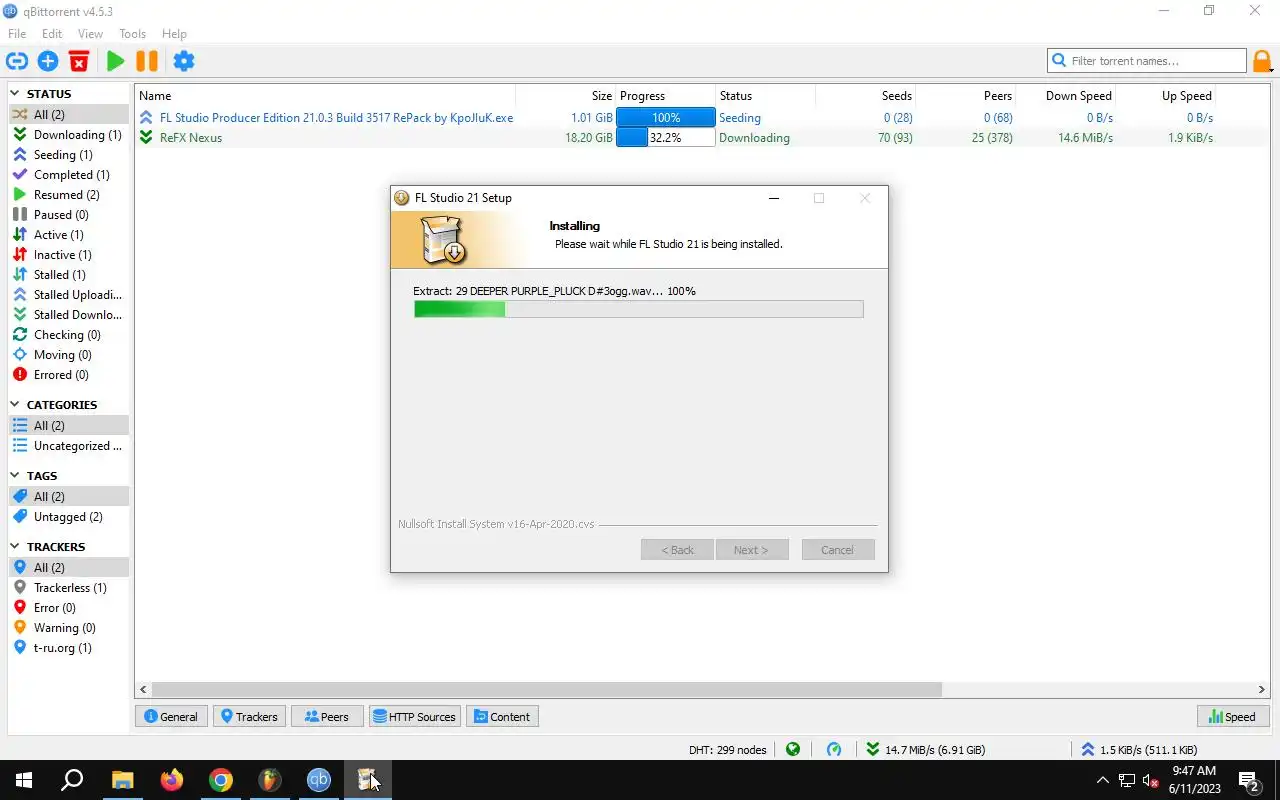
Task: Click the upload speed 1.5 KiB/s status
Action: point(1139,750)
